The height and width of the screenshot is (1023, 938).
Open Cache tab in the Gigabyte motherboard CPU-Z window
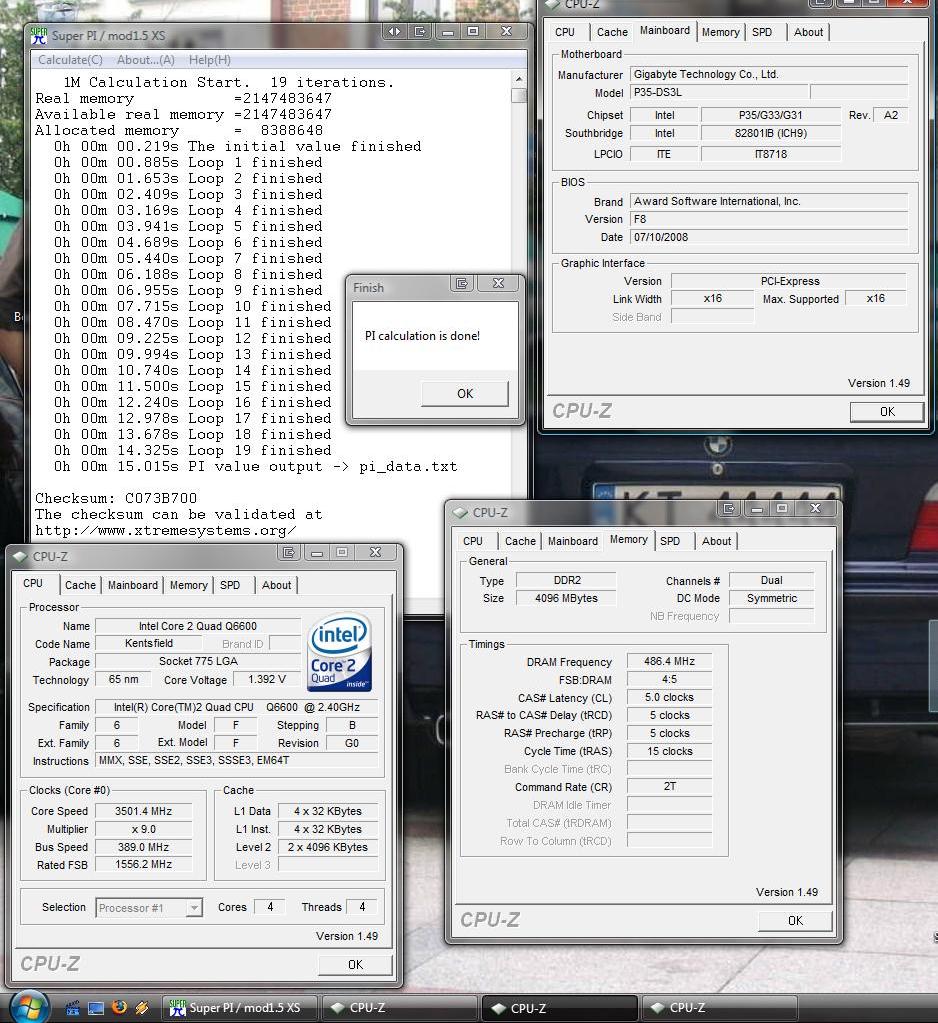coord(612,32)
